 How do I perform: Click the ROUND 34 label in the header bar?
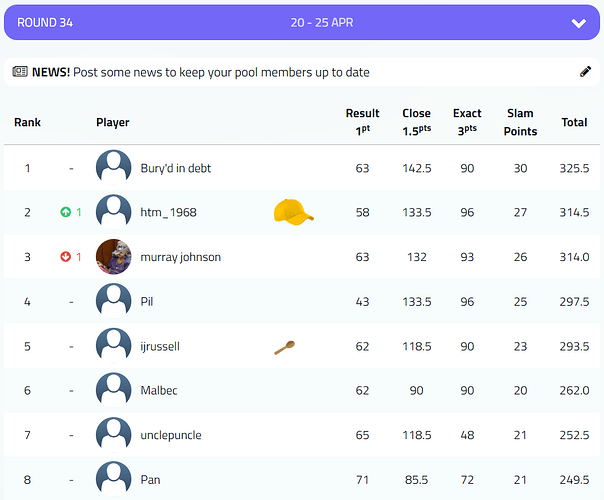[x=45, y=23]
